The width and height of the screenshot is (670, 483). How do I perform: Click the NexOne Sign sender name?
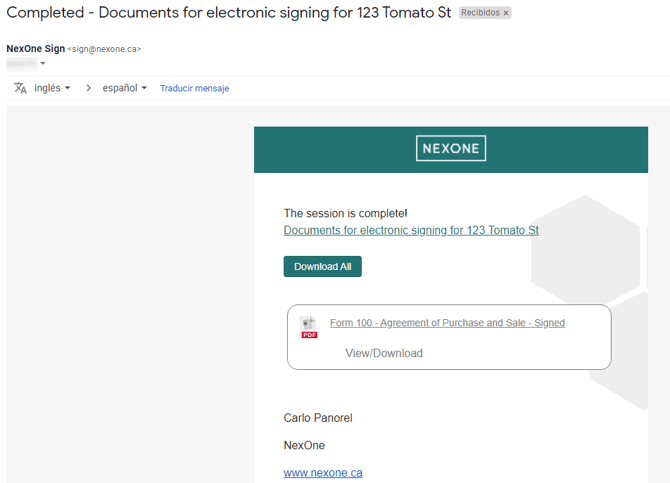(35, 48)
